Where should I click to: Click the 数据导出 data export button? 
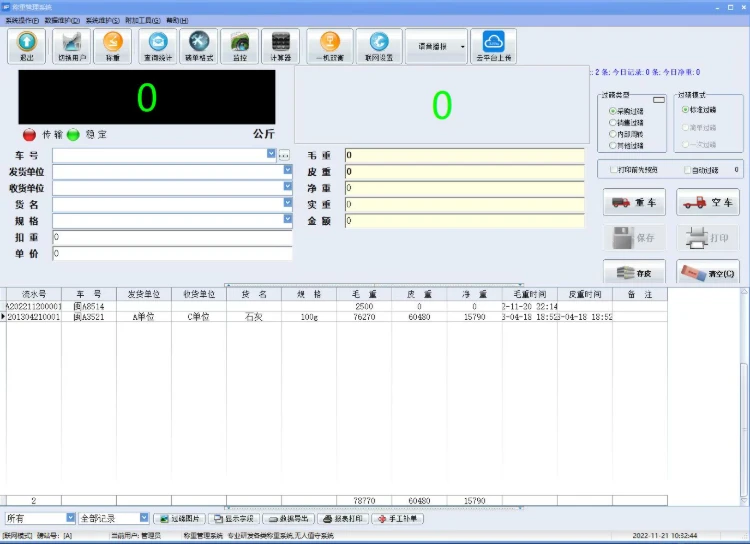(x=288, y=519)
